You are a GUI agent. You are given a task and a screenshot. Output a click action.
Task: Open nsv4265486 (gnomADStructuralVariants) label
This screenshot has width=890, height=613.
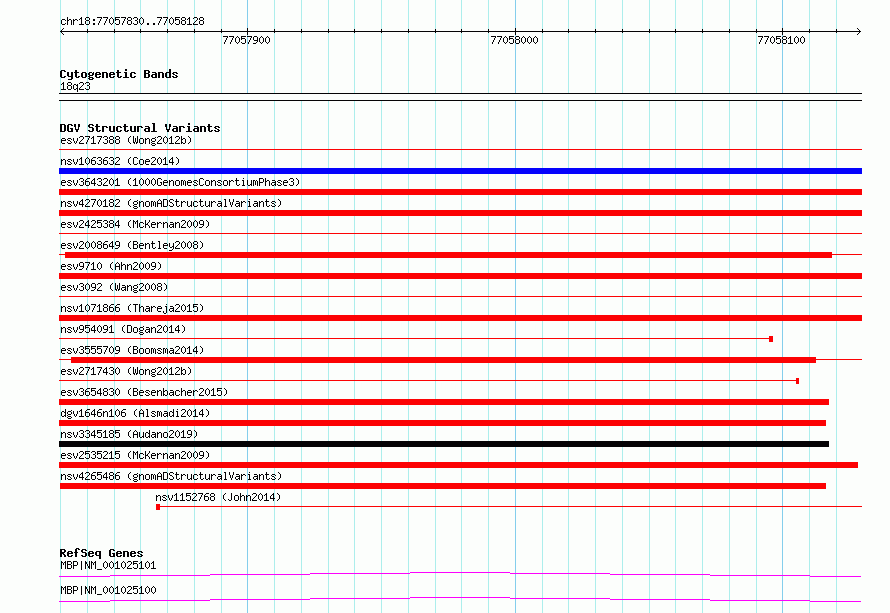tap(171, 476)
